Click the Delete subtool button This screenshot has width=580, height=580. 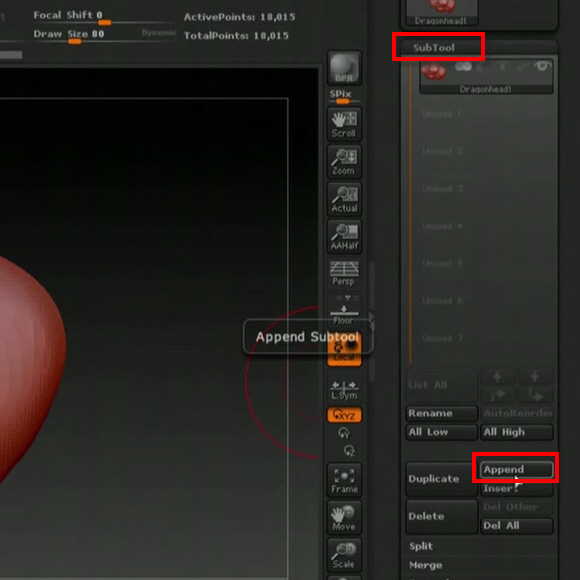pyautogui.click(x=442, y=516)
